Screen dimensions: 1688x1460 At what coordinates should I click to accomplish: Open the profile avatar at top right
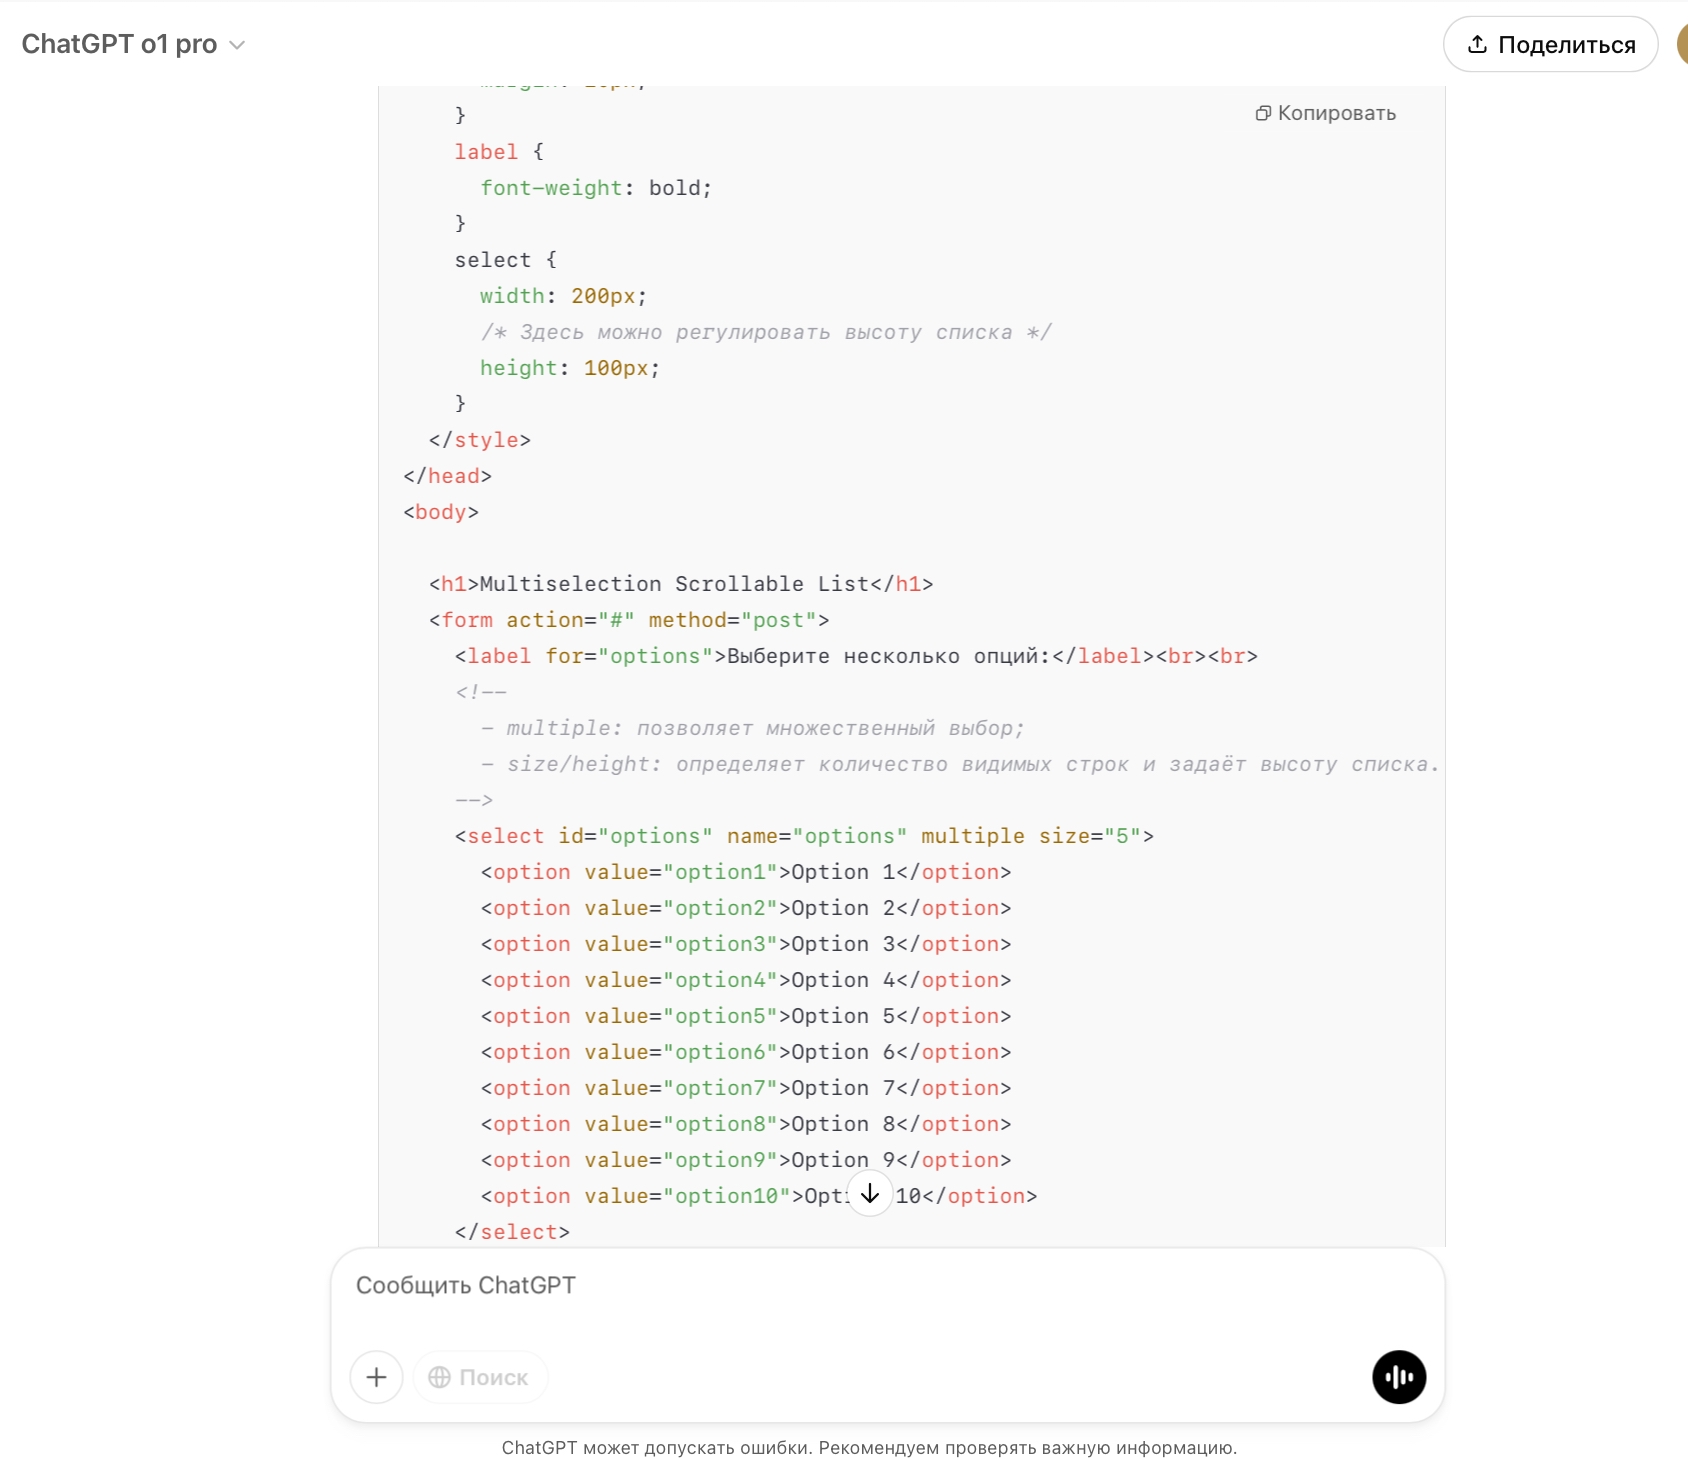[x=1682, y=44]
